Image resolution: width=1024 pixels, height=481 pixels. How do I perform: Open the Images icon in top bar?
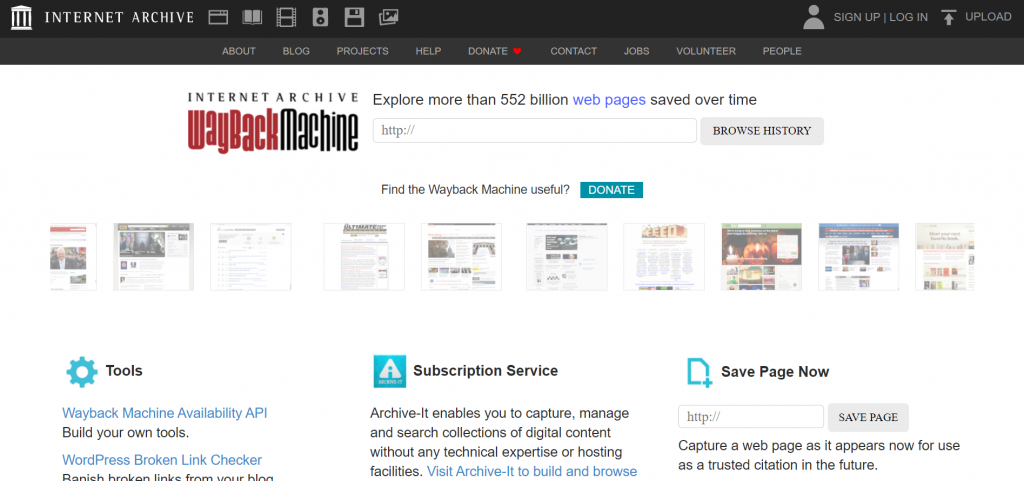[x=388, y=17]
